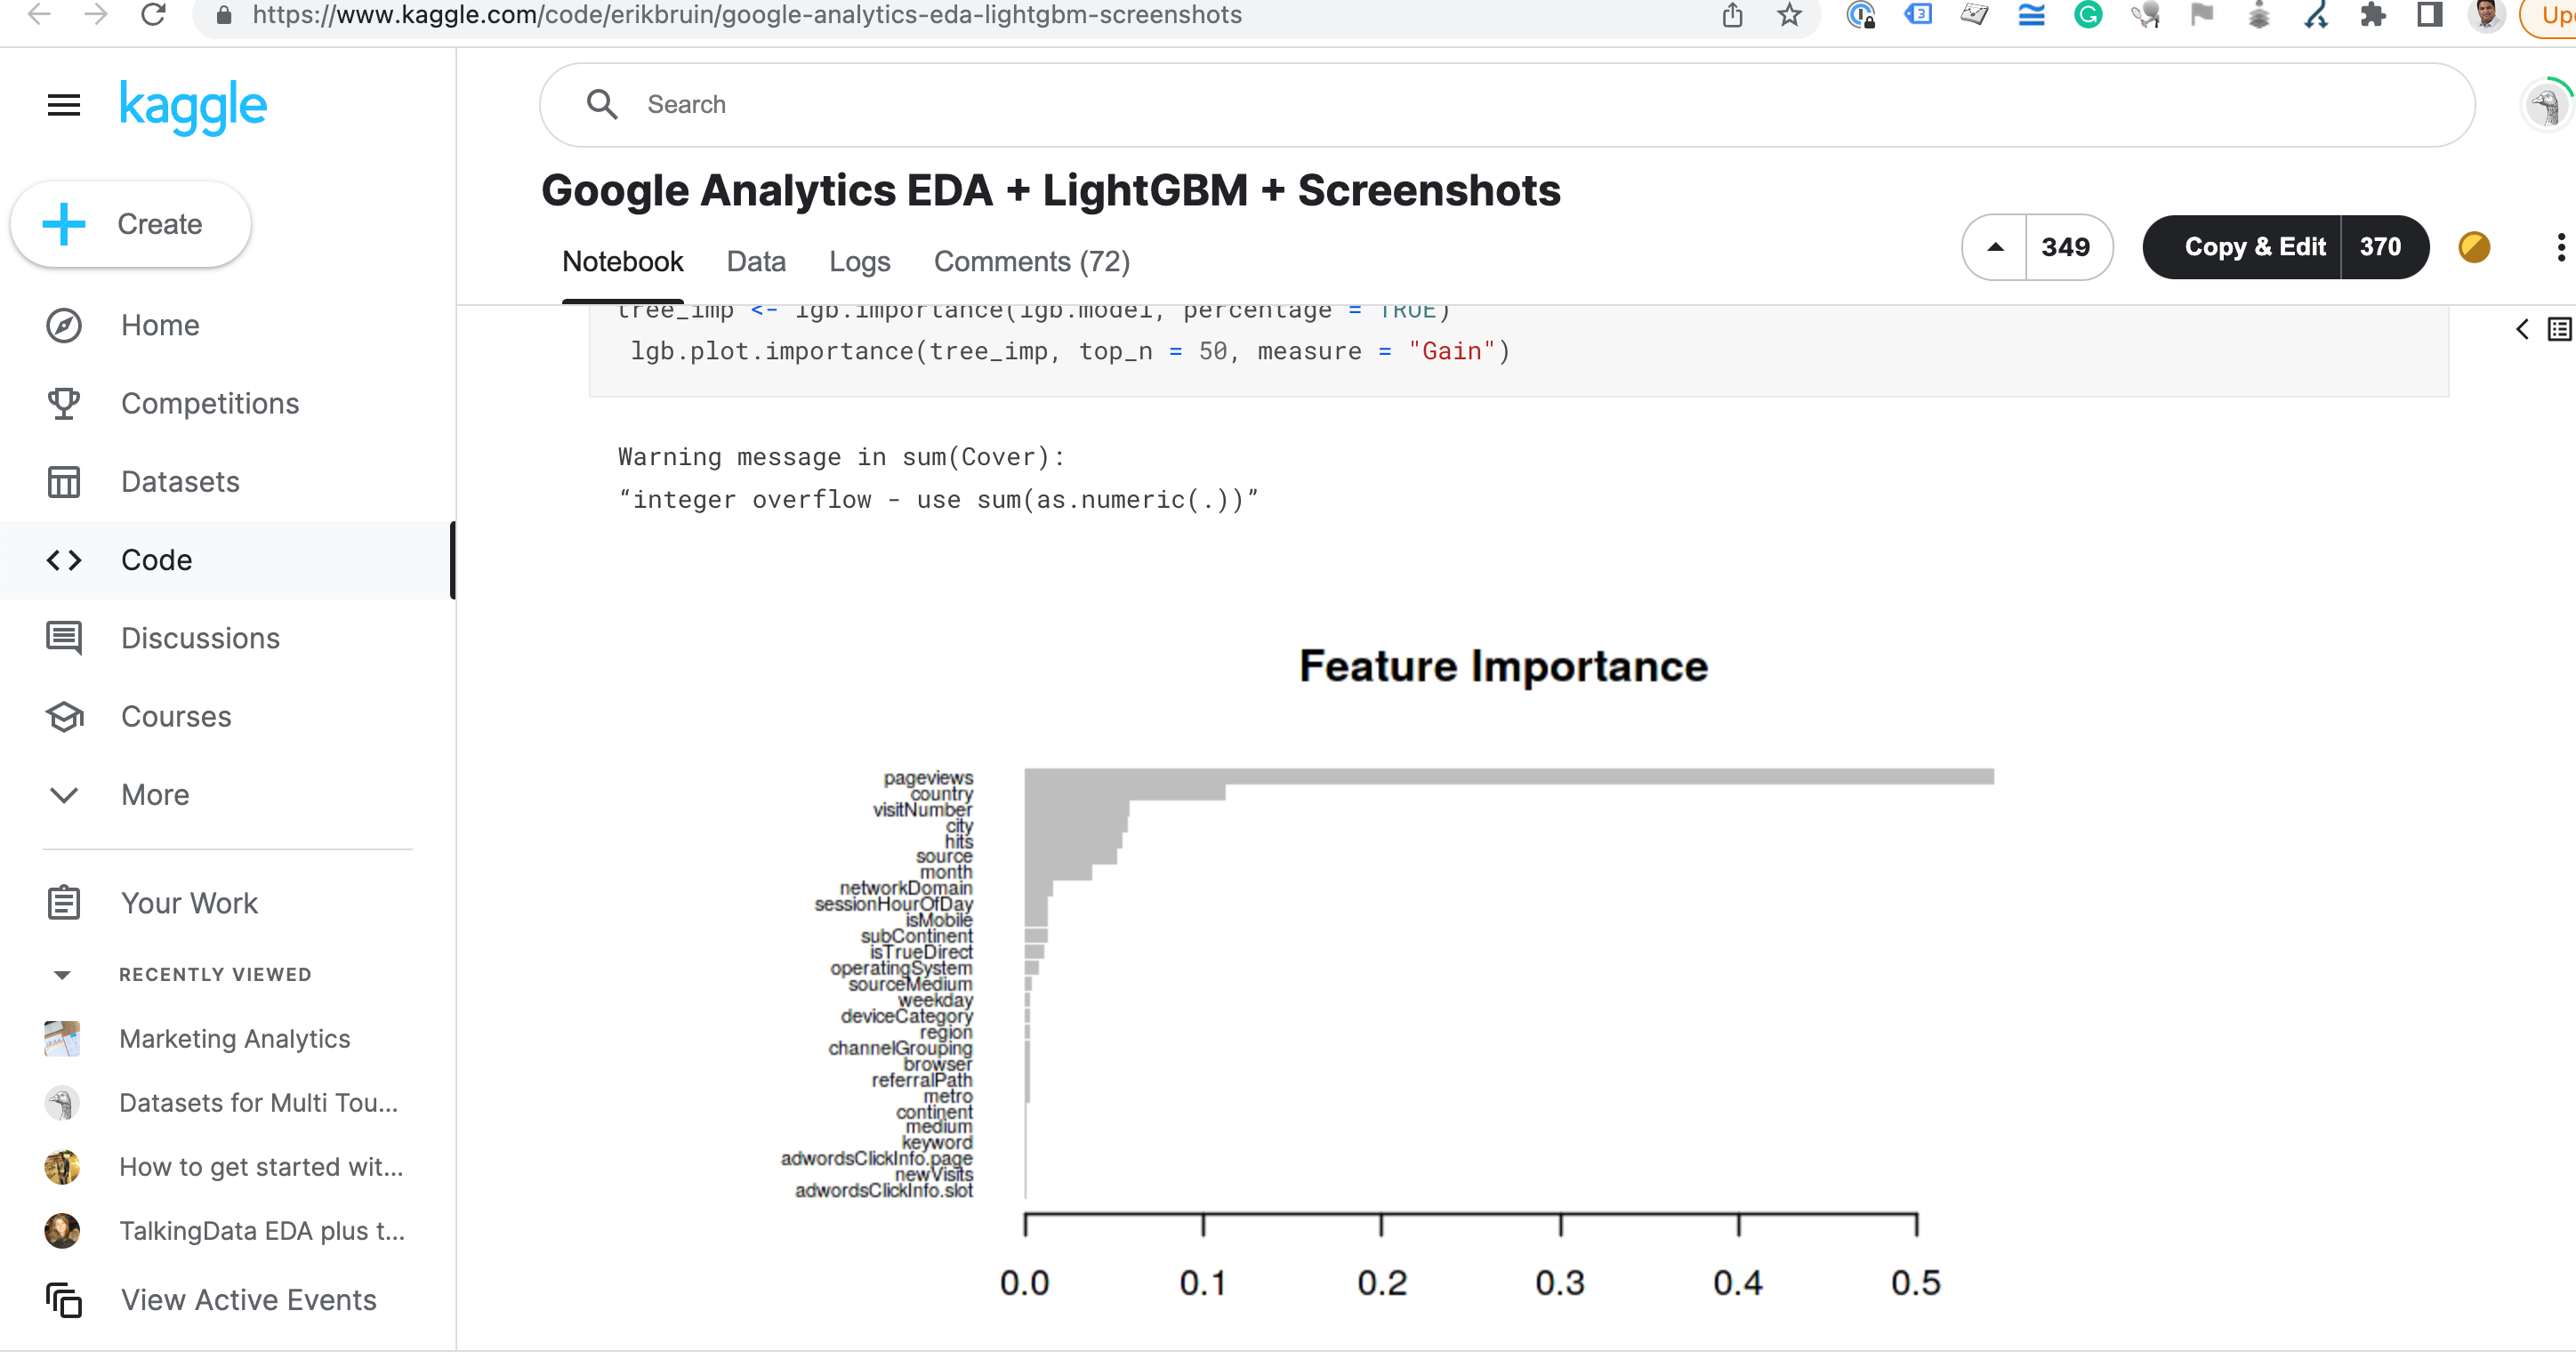The image size is (2576, 1359).
Task: Expand the More sidebar item
Action: [x=63, y=794]
